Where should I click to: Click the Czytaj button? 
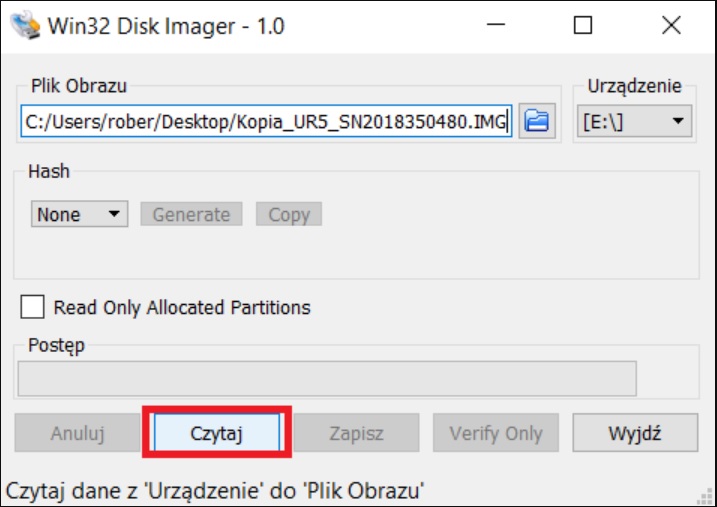point(217,432)
